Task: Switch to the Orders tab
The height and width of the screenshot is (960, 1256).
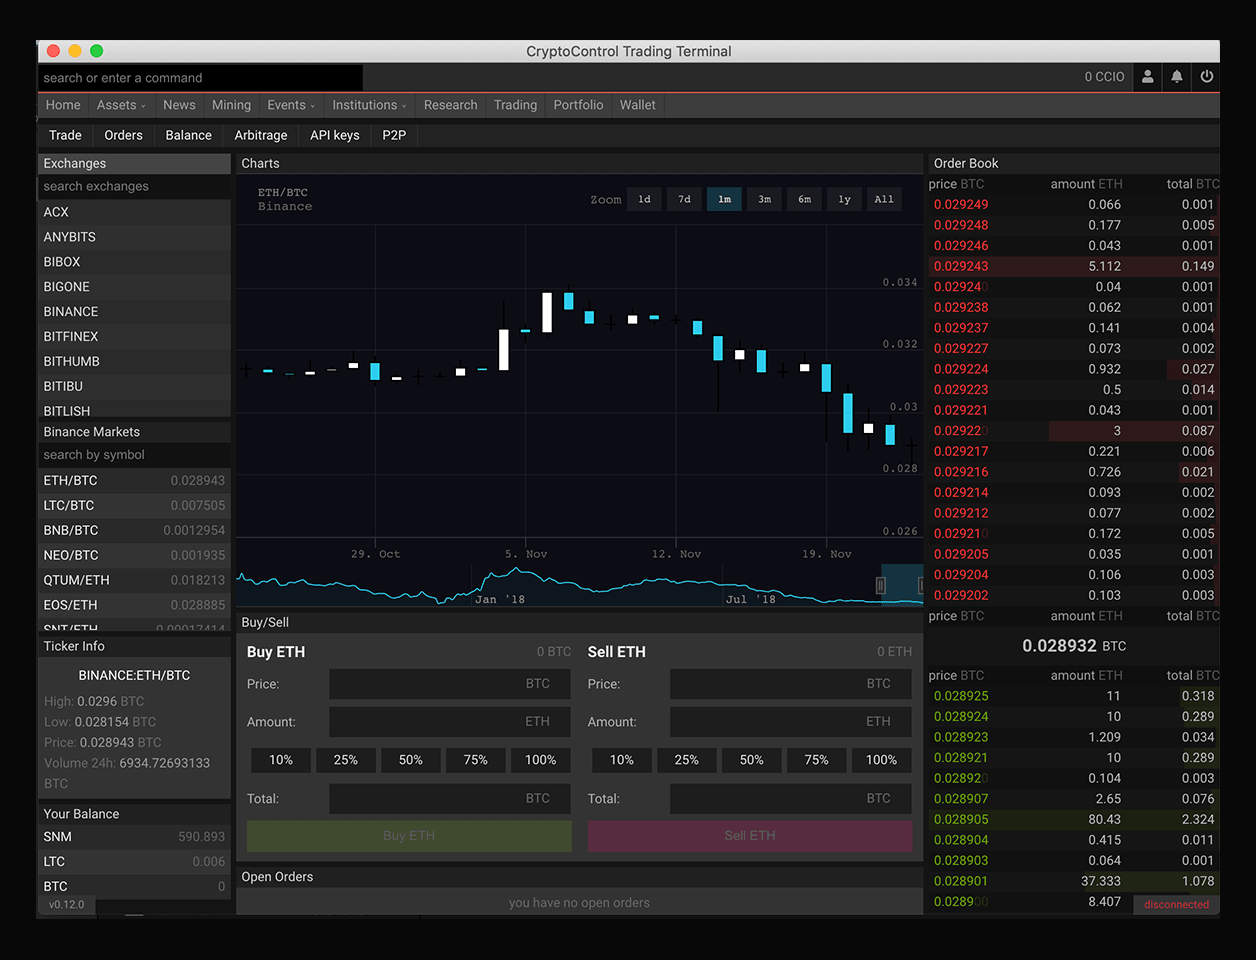Action: tap(123, 135)
